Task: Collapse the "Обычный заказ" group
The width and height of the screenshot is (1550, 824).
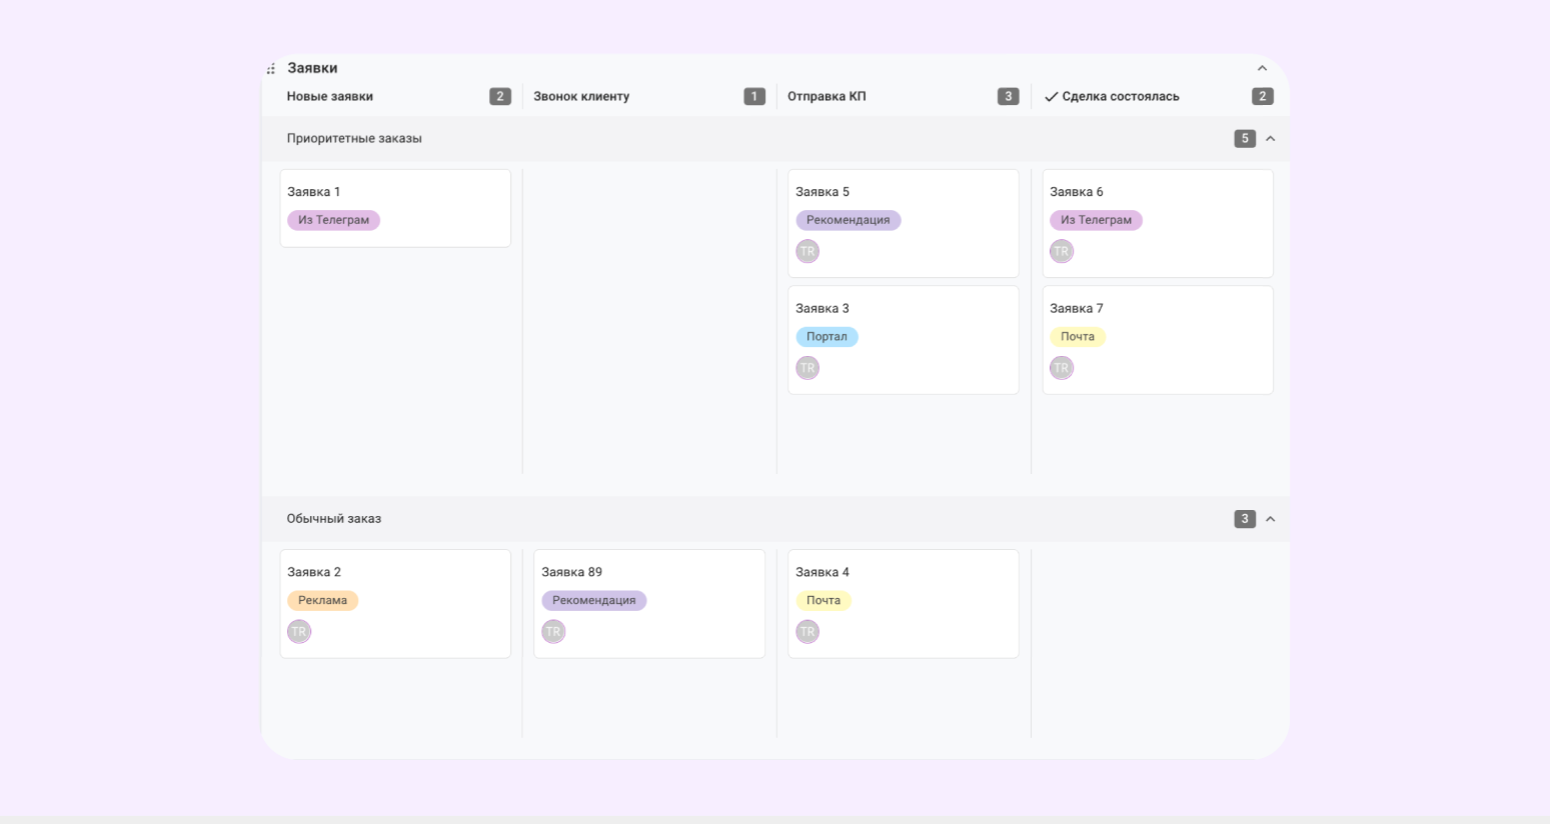Action: click(1271, 518)
